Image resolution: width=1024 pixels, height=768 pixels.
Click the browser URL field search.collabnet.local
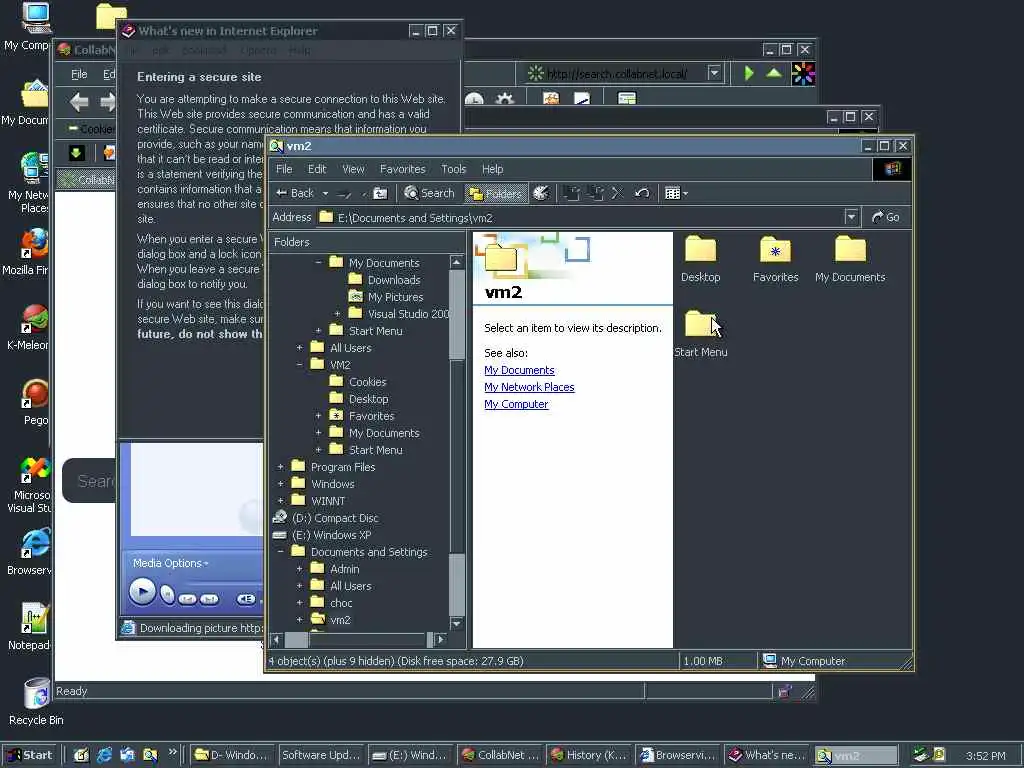[x=616, y=74]
